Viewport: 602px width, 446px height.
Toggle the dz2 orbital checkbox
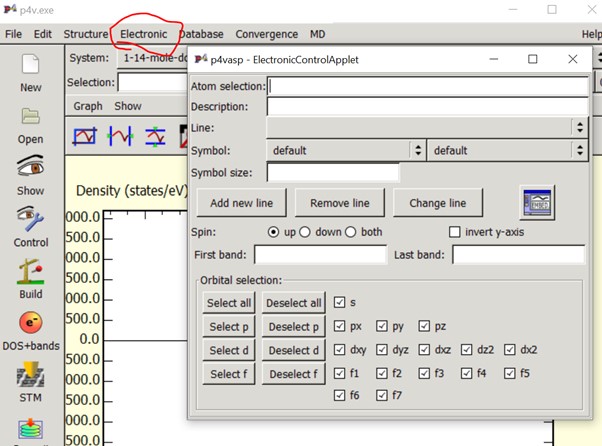click(466, 350)
